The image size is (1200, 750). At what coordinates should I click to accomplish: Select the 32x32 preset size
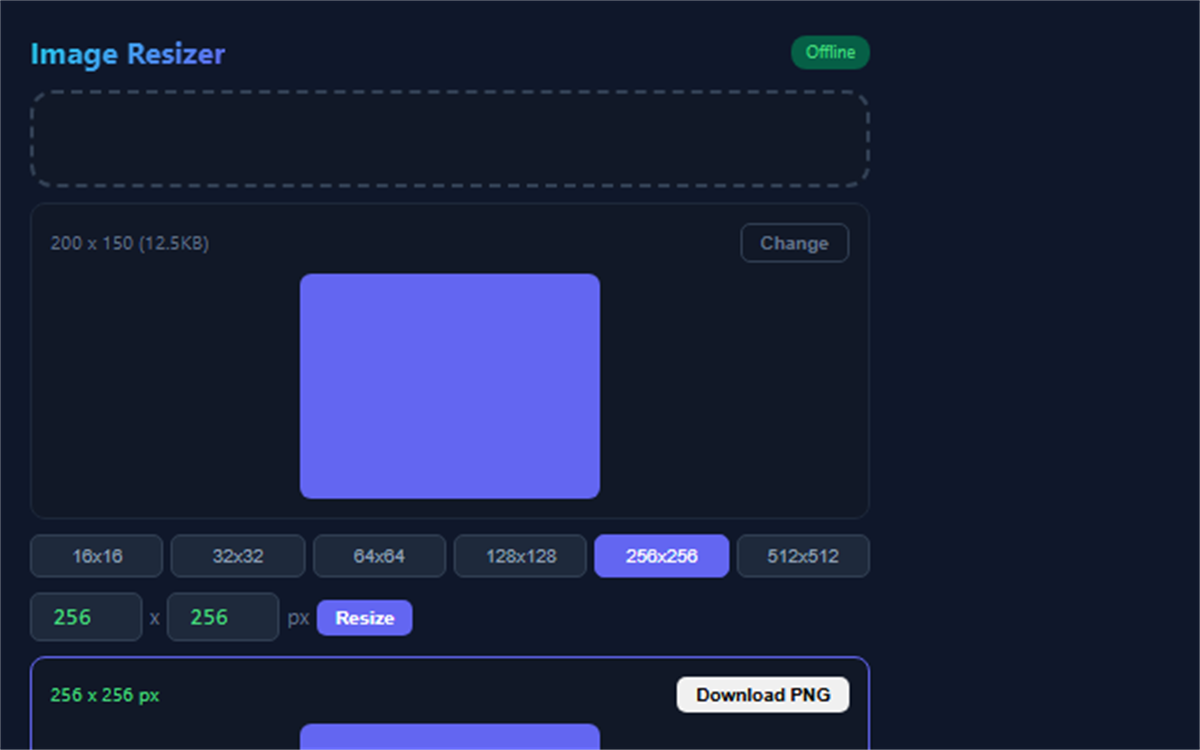238,556
